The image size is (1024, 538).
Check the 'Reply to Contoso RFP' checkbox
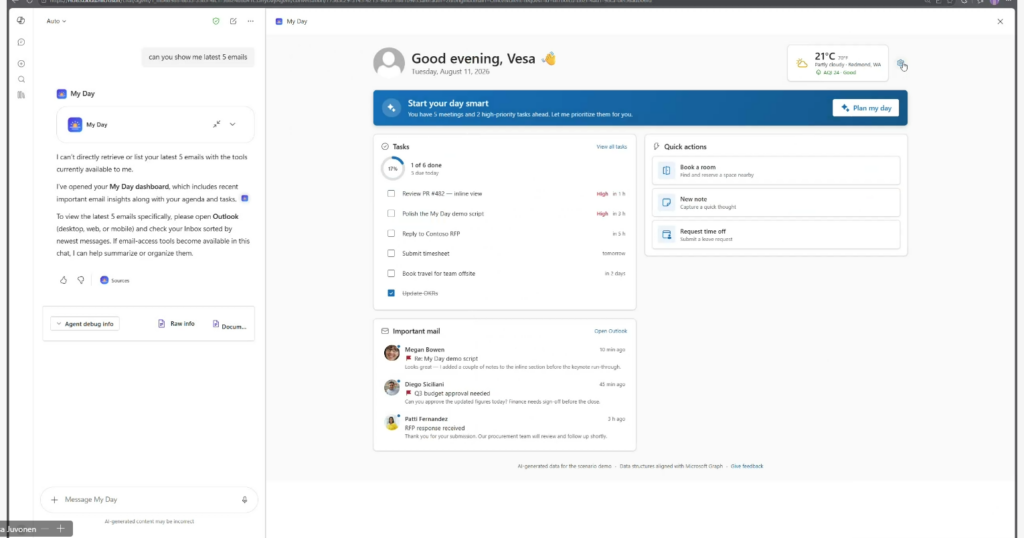coord(391,234)
